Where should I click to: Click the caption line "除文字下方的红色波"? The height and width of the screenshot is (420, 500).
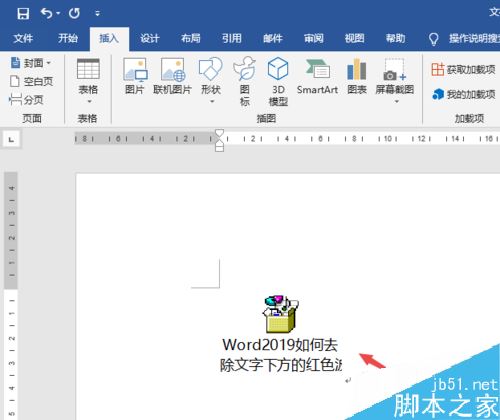tap(281, 365)
